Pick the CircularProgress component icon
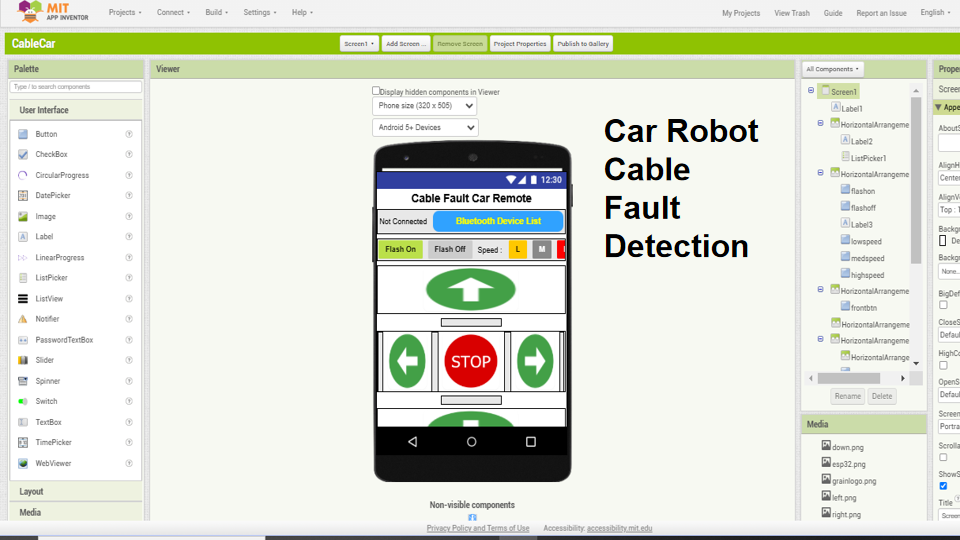960x540 pixels. 23,175
